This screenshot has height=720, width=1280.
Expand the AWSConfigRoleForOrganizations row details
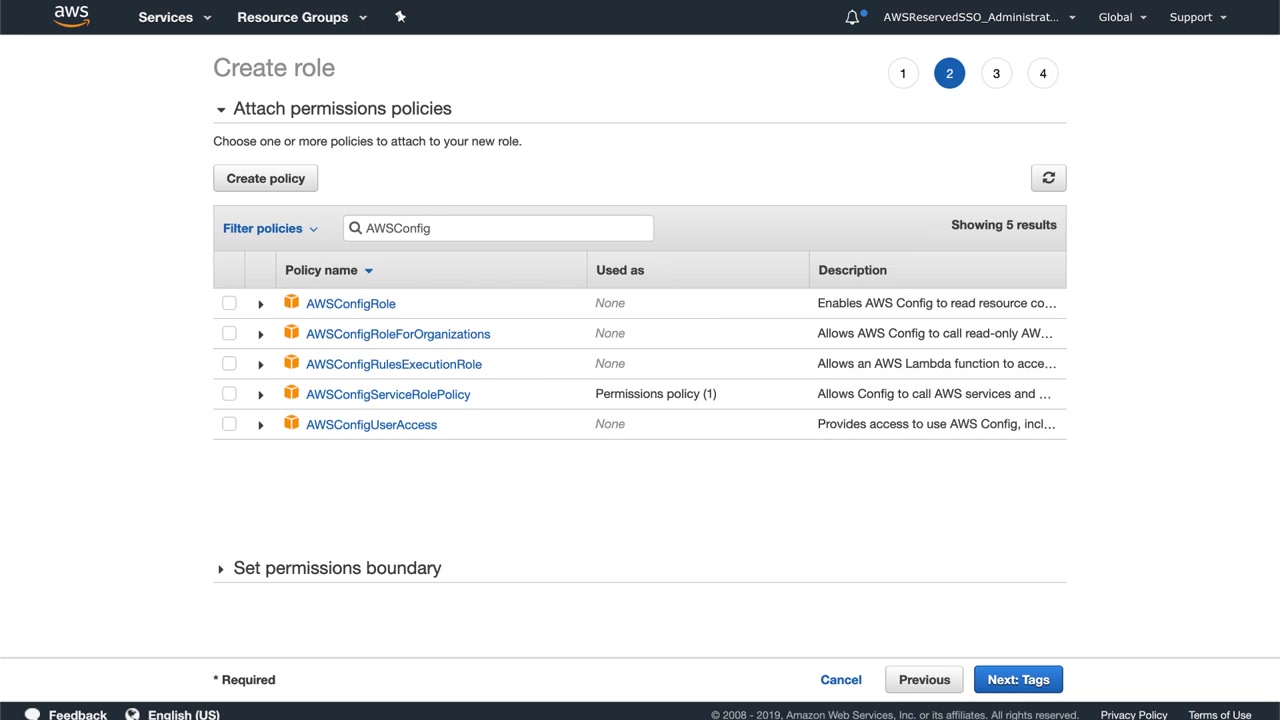click(260, 334)
